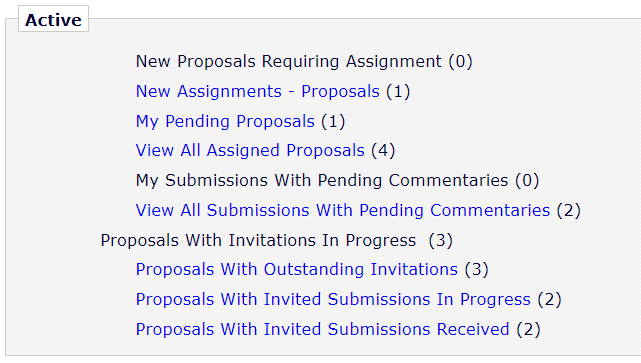Click the Active section header label
The width and height of the screenshot is (641, 363).
53,20
